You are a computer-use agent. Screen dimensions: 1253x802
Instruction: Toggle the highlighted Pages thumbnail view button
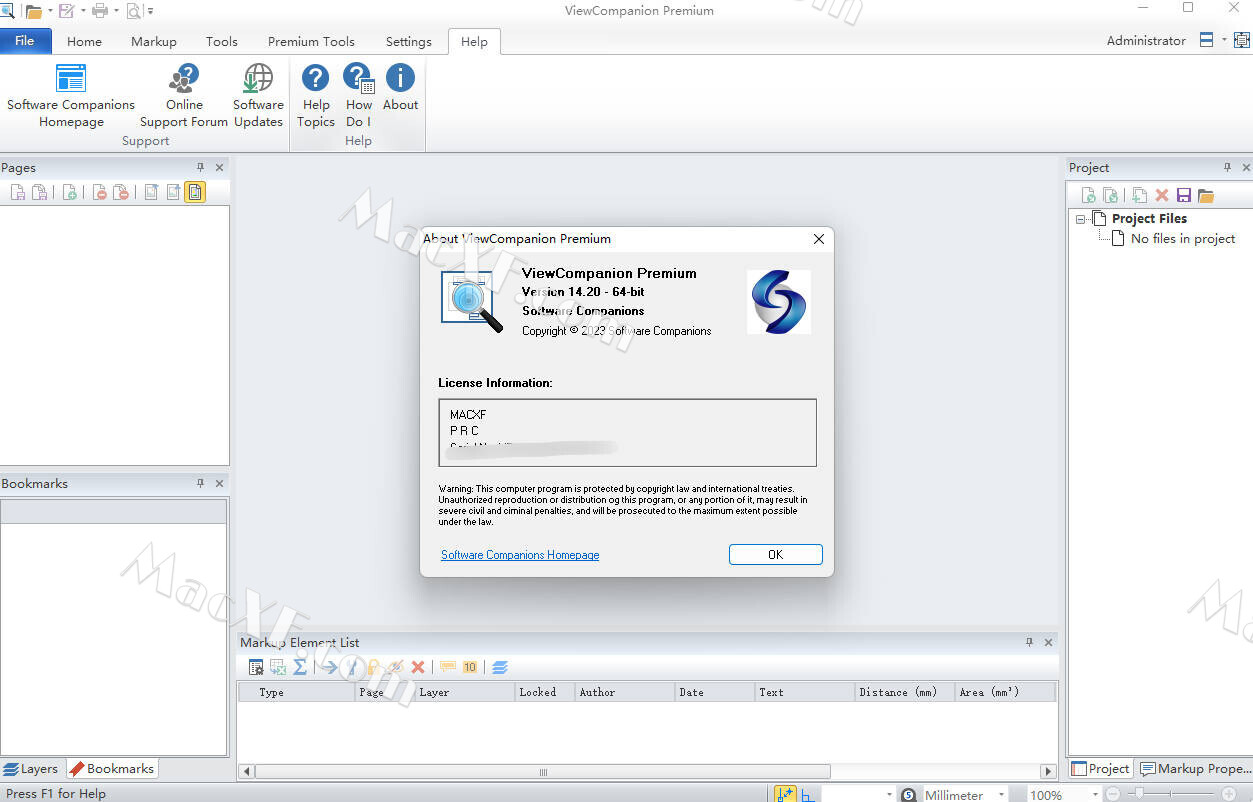(x=195, y=192)
